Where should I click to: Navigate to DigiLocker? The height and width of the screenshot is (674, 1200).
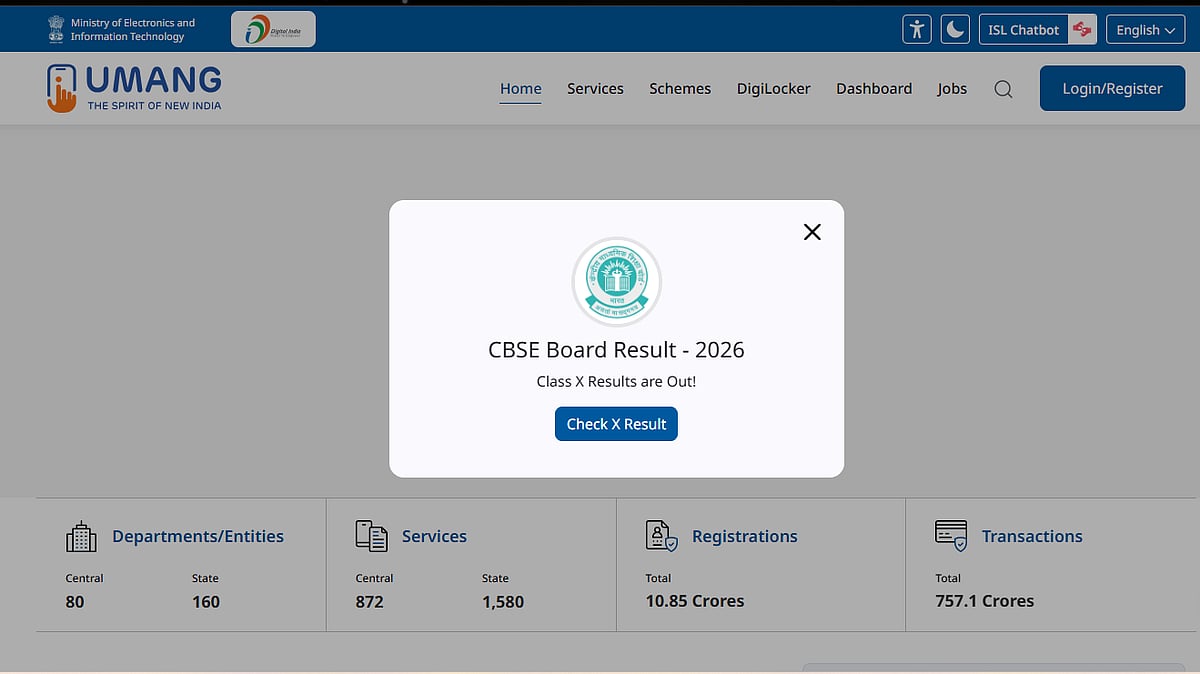tap(773, 89)
